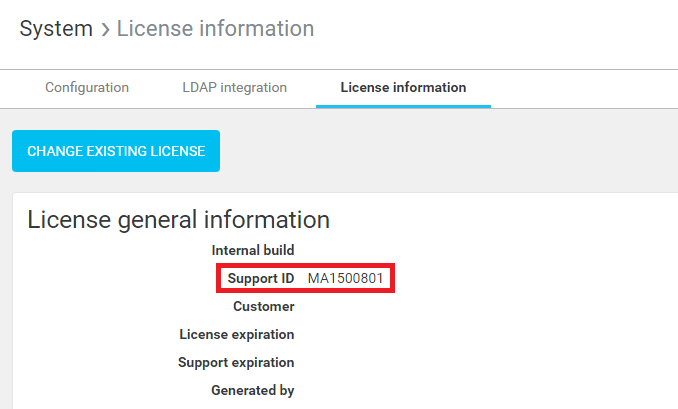Select the License information breadcrumb title
This screenshot has width=678, height=409.
[x=215, y=29]
